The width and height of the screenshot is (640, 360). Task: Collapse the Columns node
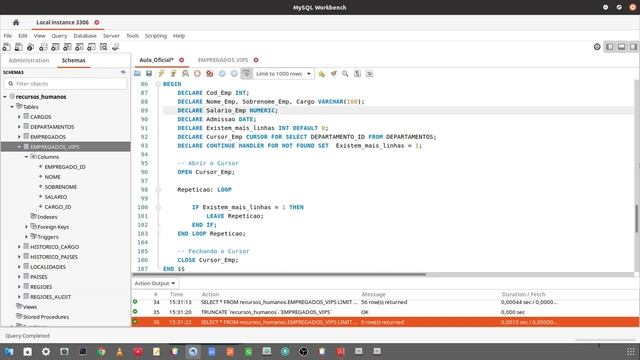(27, 157)
